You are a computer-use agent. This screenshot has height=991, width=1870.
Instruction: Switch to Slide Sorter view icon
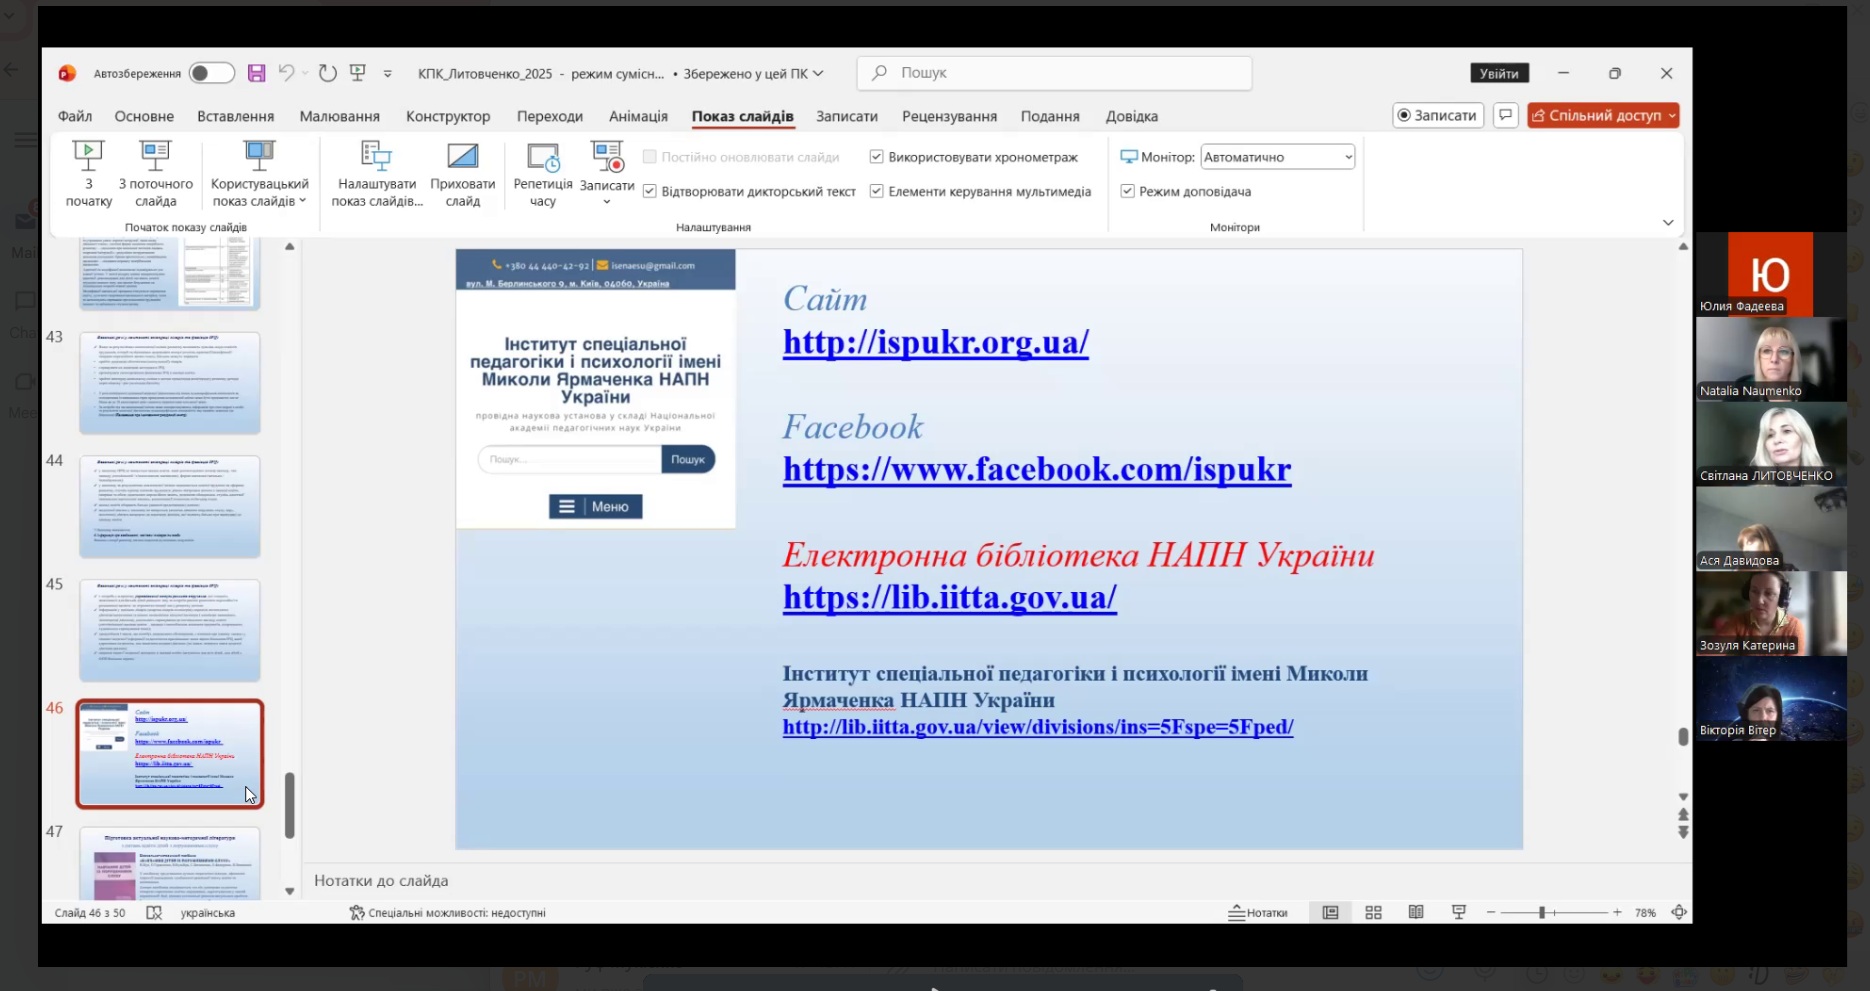click(1373, 912)
